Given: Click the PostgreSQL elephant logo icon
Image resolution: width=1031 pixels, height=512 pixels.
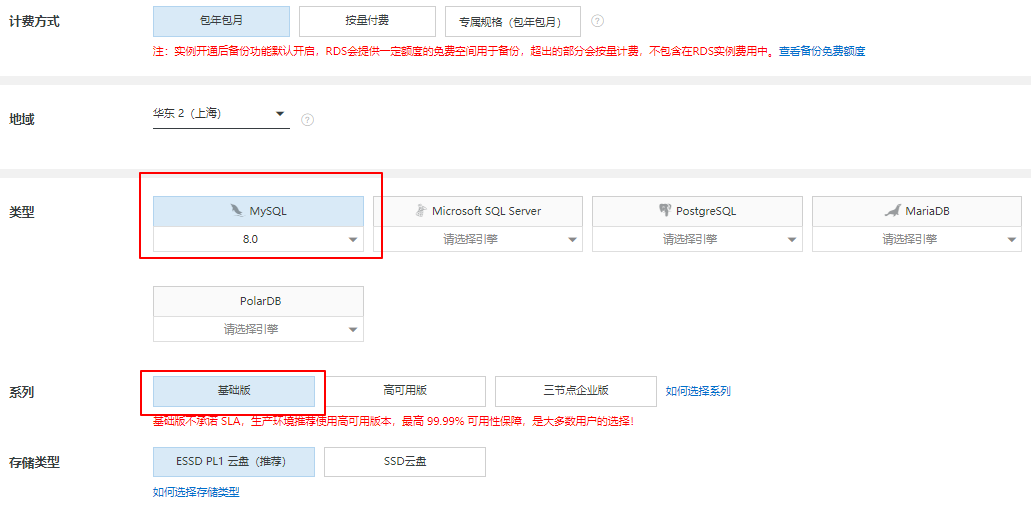Looking at the screenshot, I should pos(665,211).
